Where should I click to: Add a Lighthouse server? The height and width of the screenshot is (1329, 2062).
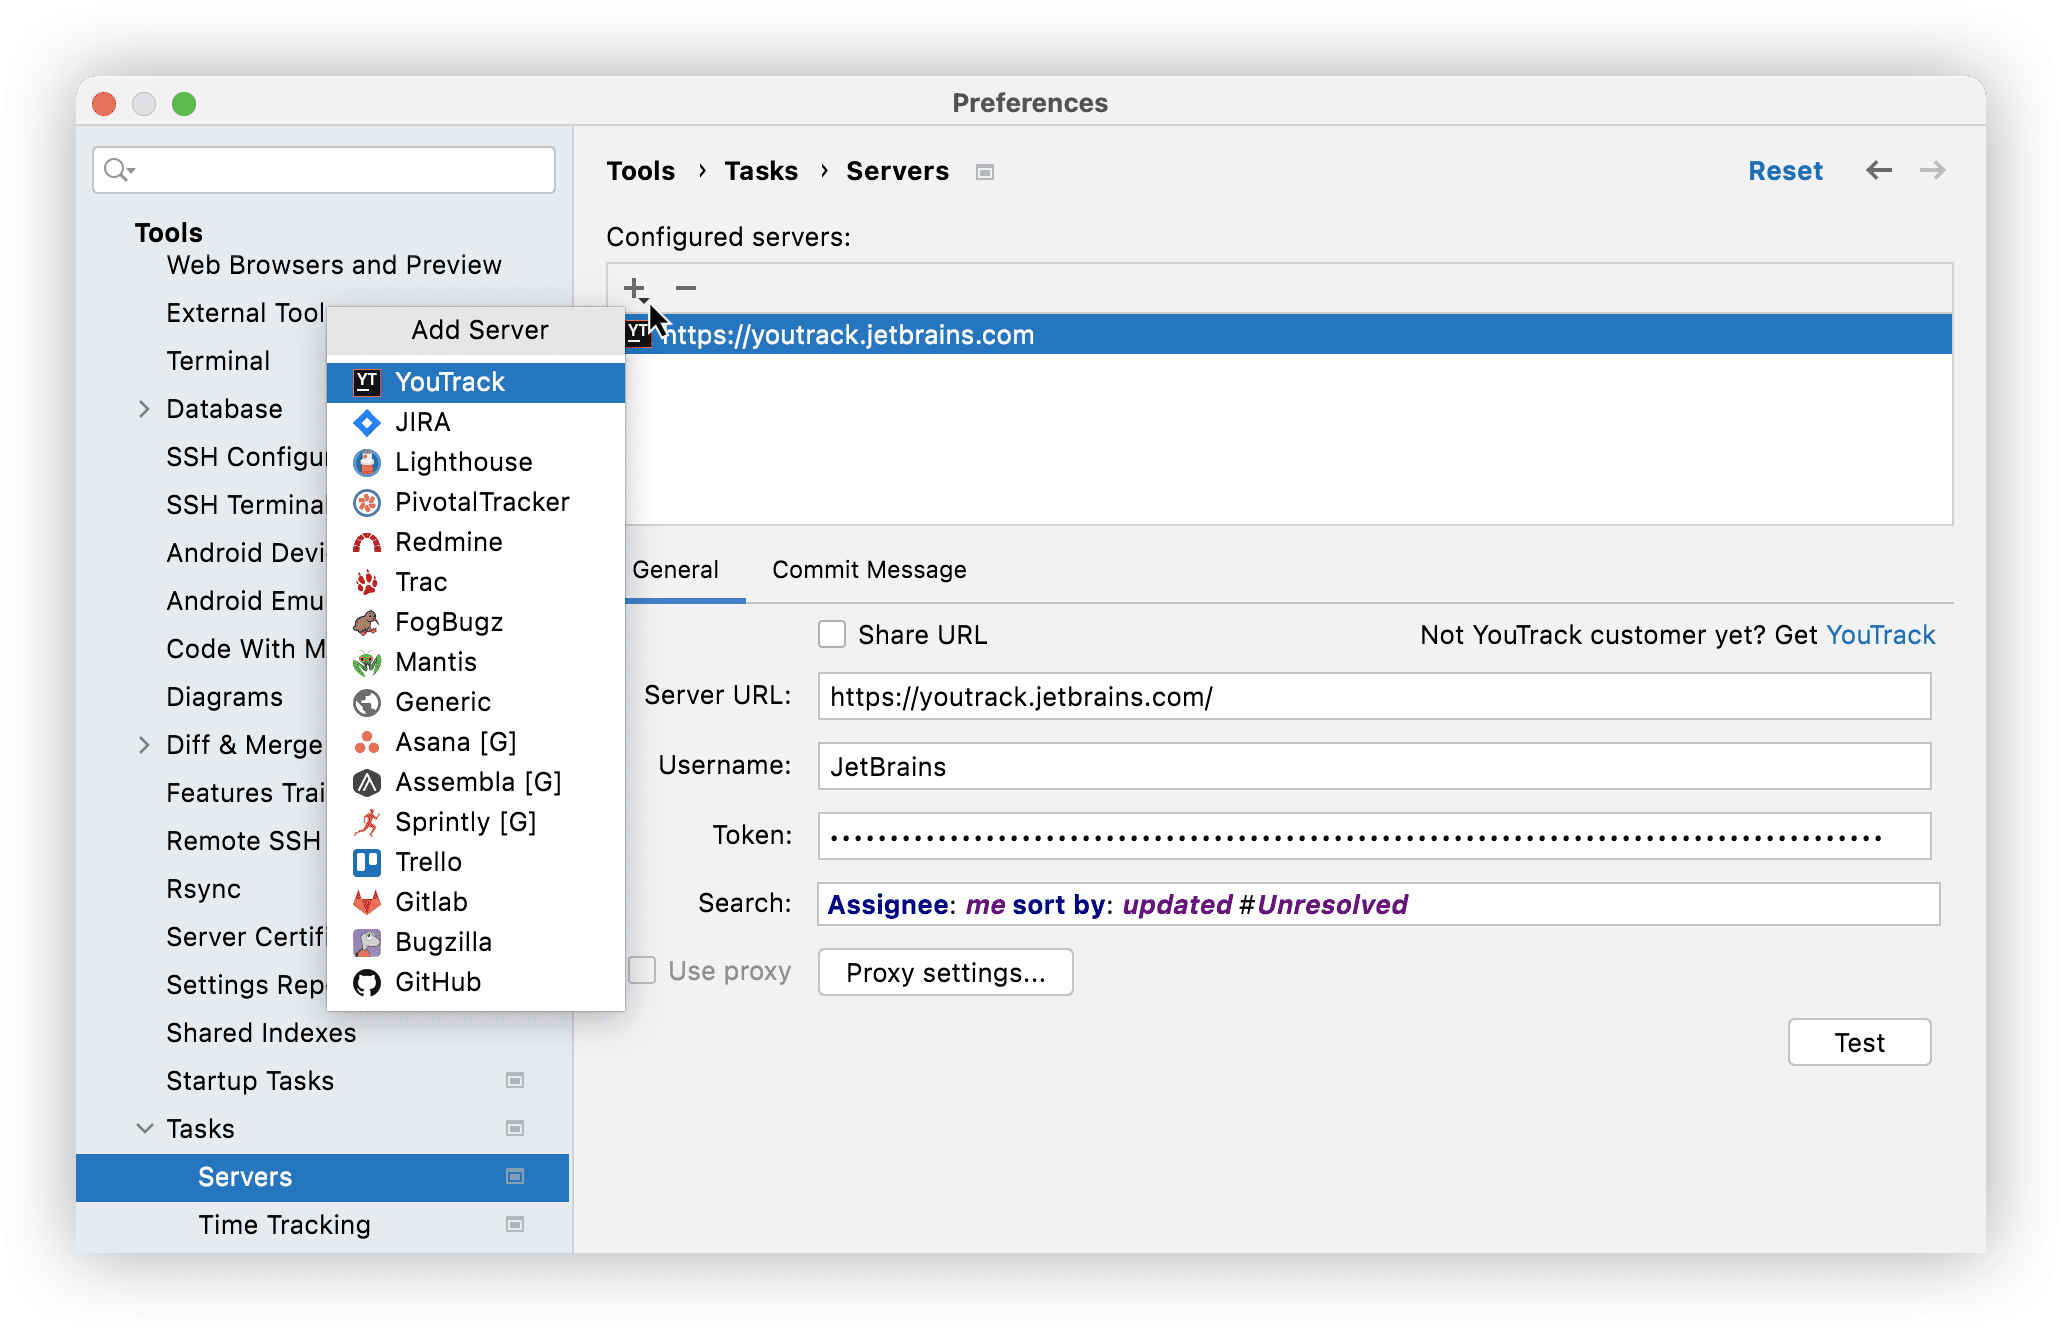pyautogui.click(x=463, y=461)
